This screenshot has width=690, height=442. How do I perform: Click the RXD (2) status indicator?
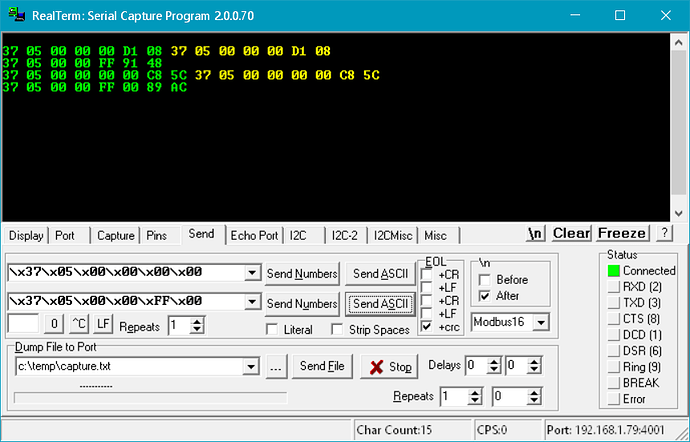[613, 287]
